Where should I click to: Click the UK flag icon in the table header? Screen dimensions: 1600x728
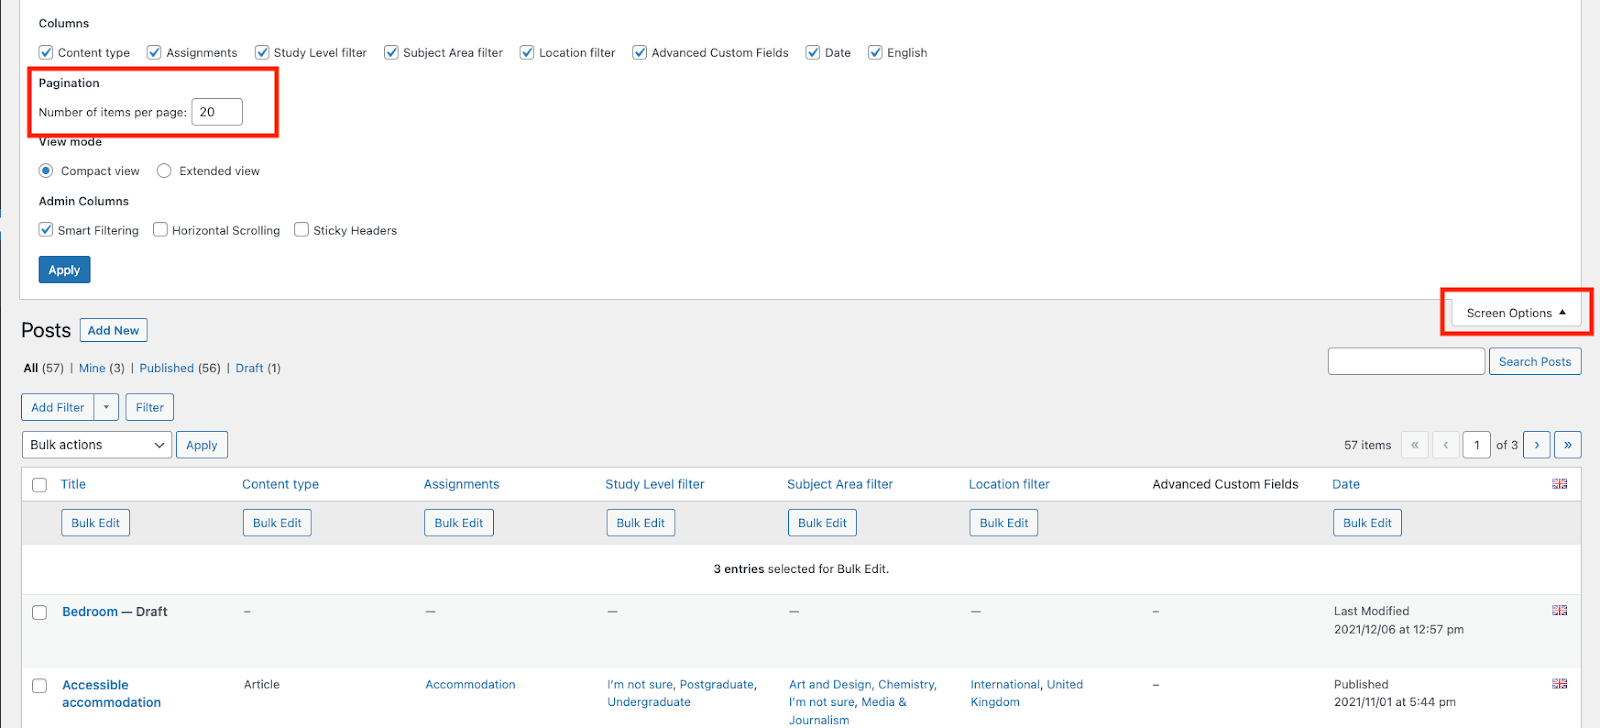pyautogui.click(x=1559, y=484)
